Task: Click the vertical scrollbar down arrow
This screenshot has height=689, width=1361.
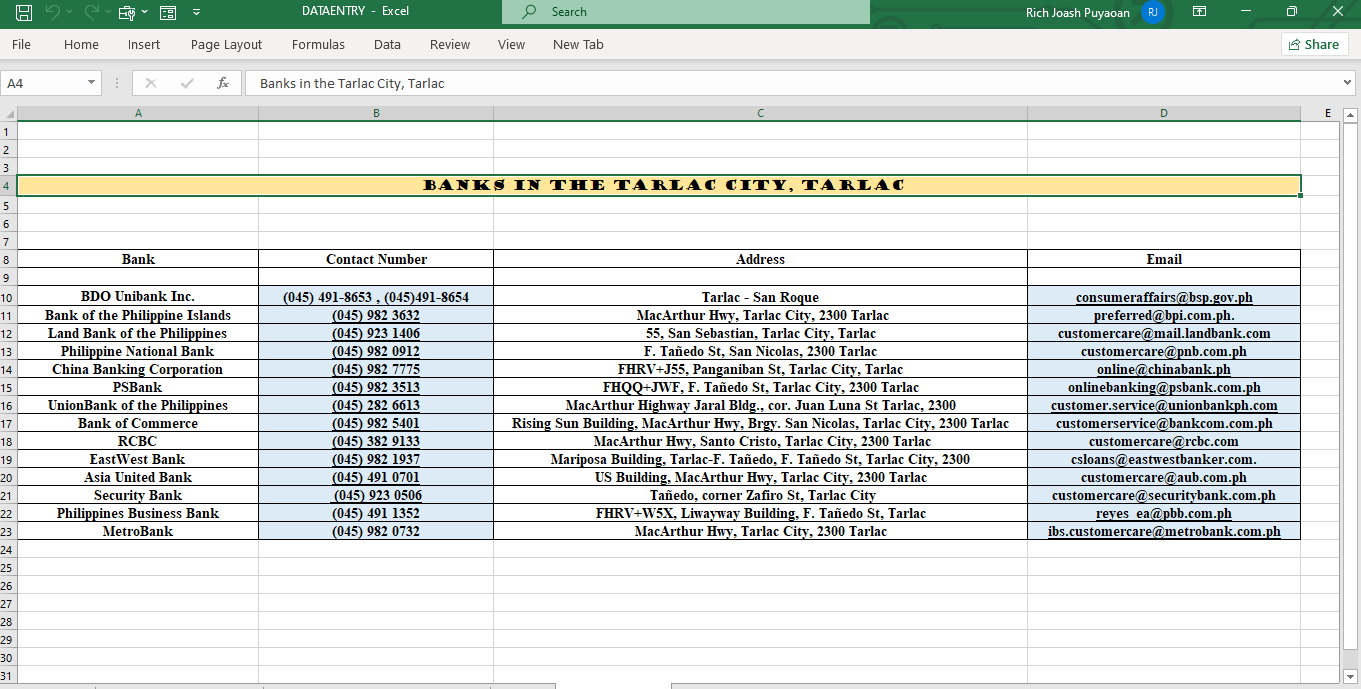Action: tap(1349, 676)
